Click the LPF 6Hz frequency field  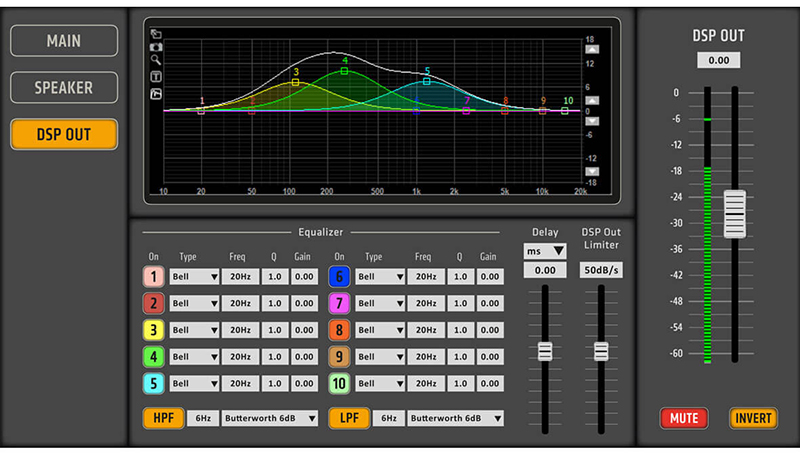pos(389,418)
